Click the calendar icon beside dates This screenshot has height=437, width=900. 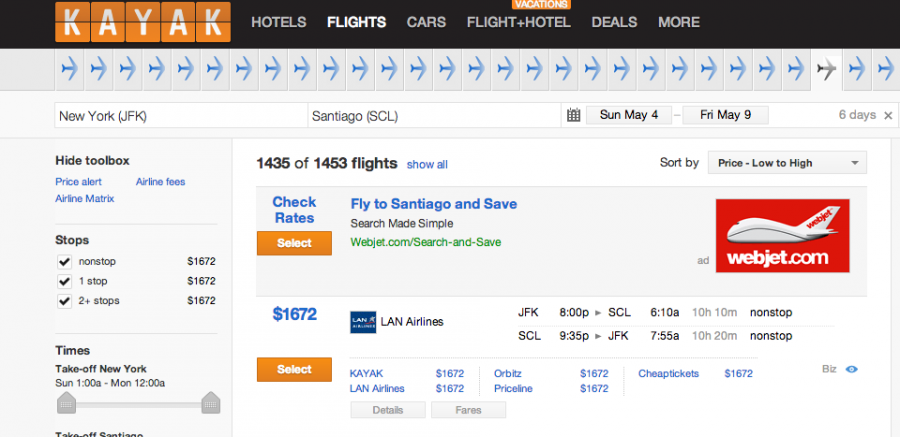(574, 115)
